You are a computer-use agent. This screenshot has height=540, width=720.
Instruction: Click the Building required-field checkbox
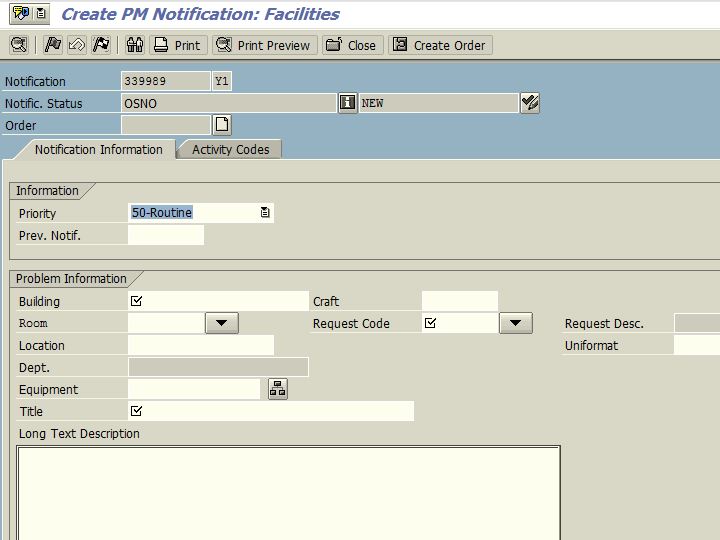pos(137,301)
